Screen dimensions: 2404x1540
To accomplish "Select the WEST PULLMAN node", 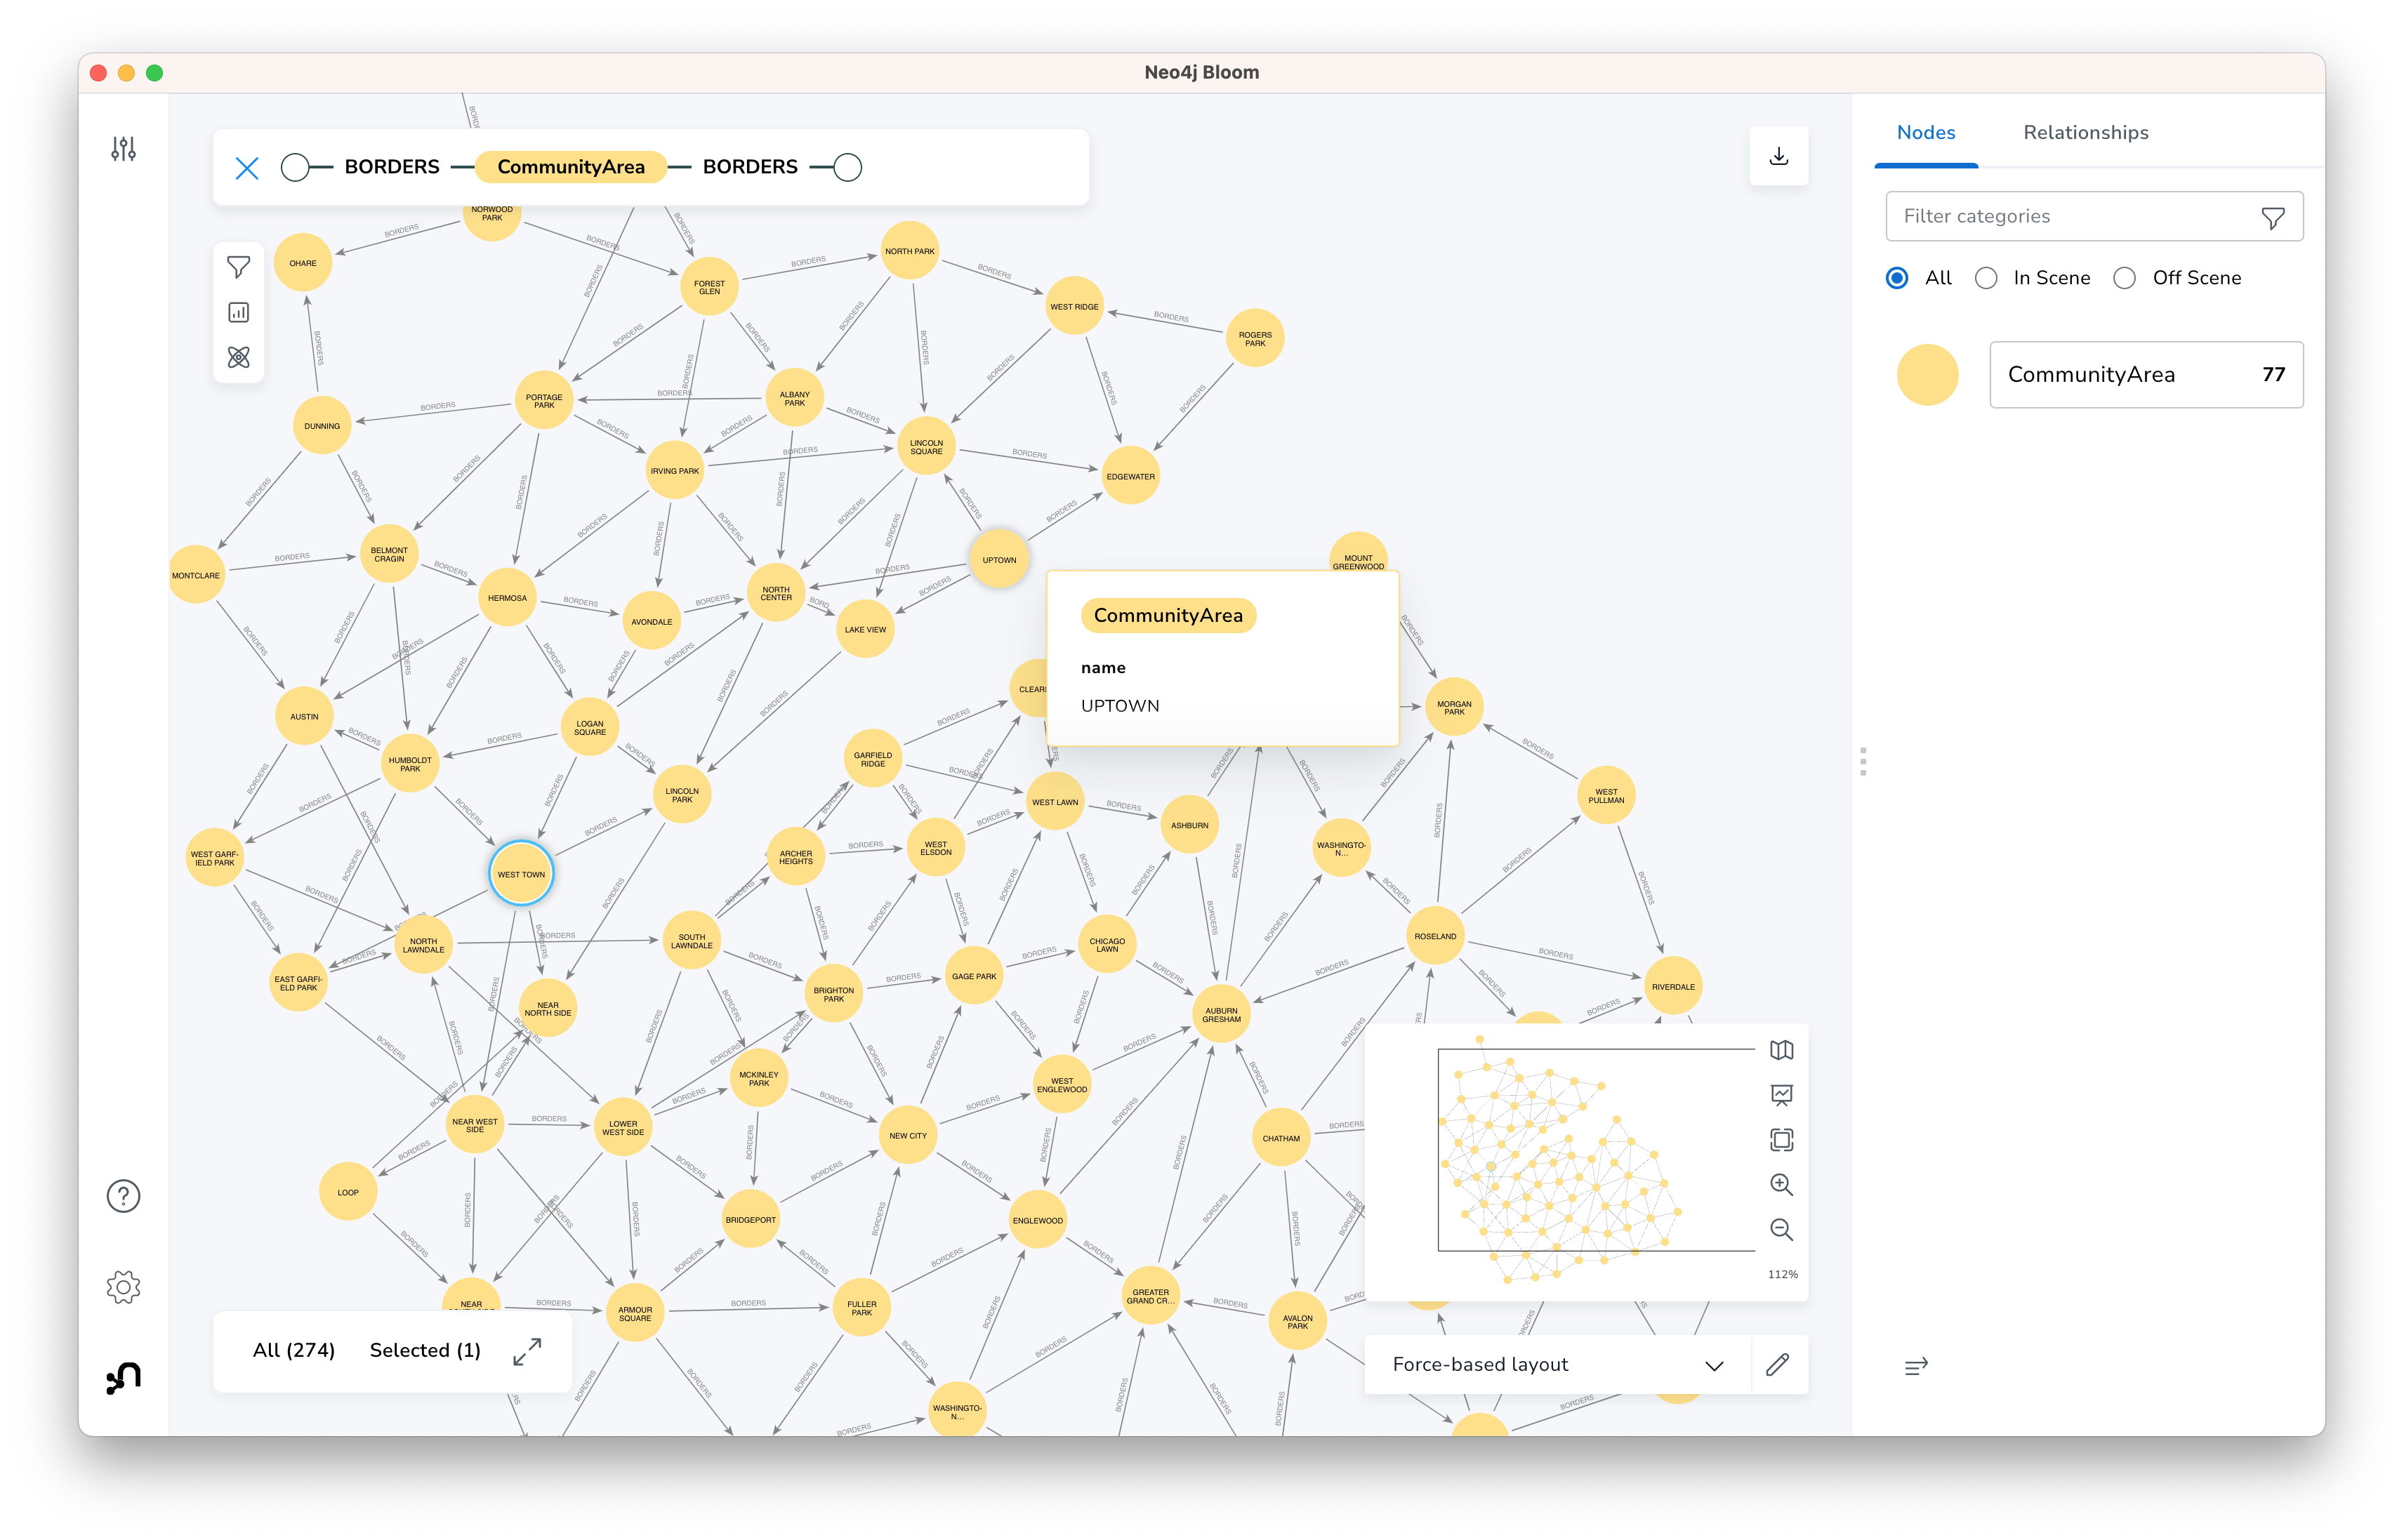I will tap(1606, 796).
